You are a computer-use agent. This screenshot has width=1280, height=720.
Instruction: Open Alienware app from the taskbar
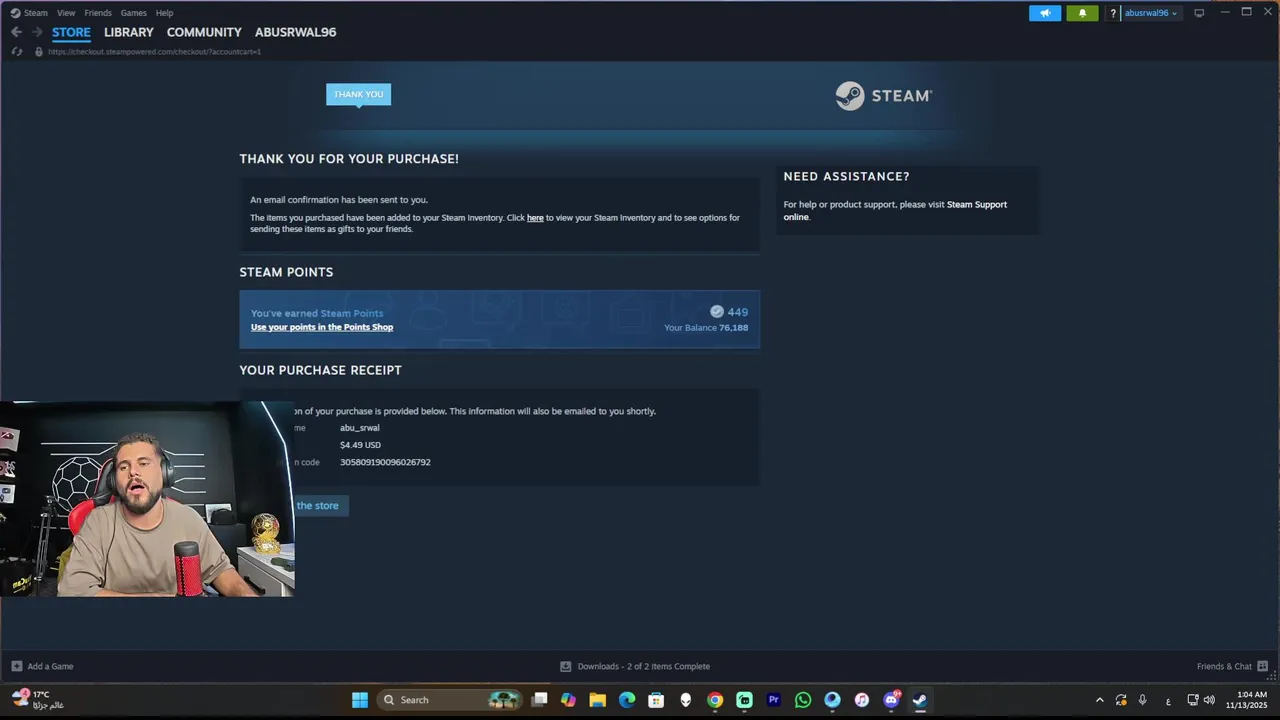(x=685, y=700)
